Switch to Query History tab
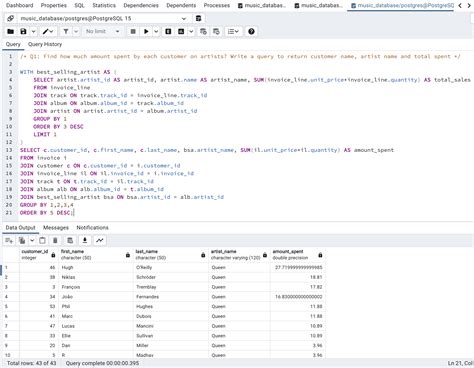The image size is (474, 368). [x=45, y=44]
